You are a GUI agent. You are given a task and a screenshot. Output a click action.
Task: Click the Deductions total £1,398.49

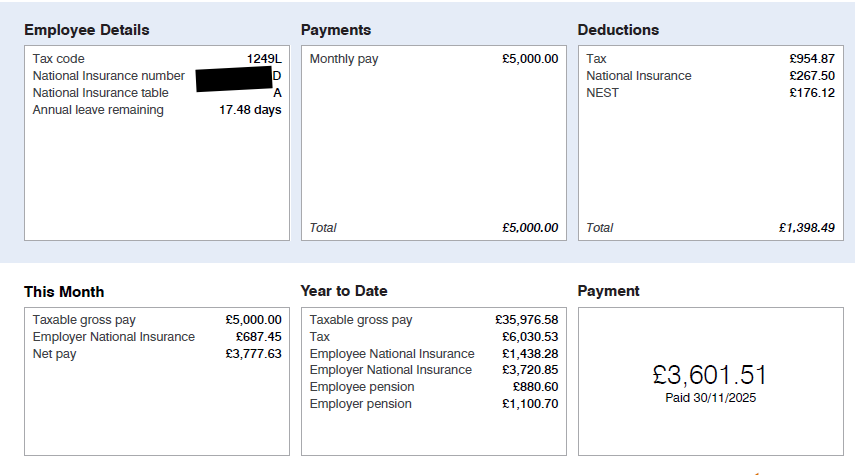[806, 228]
